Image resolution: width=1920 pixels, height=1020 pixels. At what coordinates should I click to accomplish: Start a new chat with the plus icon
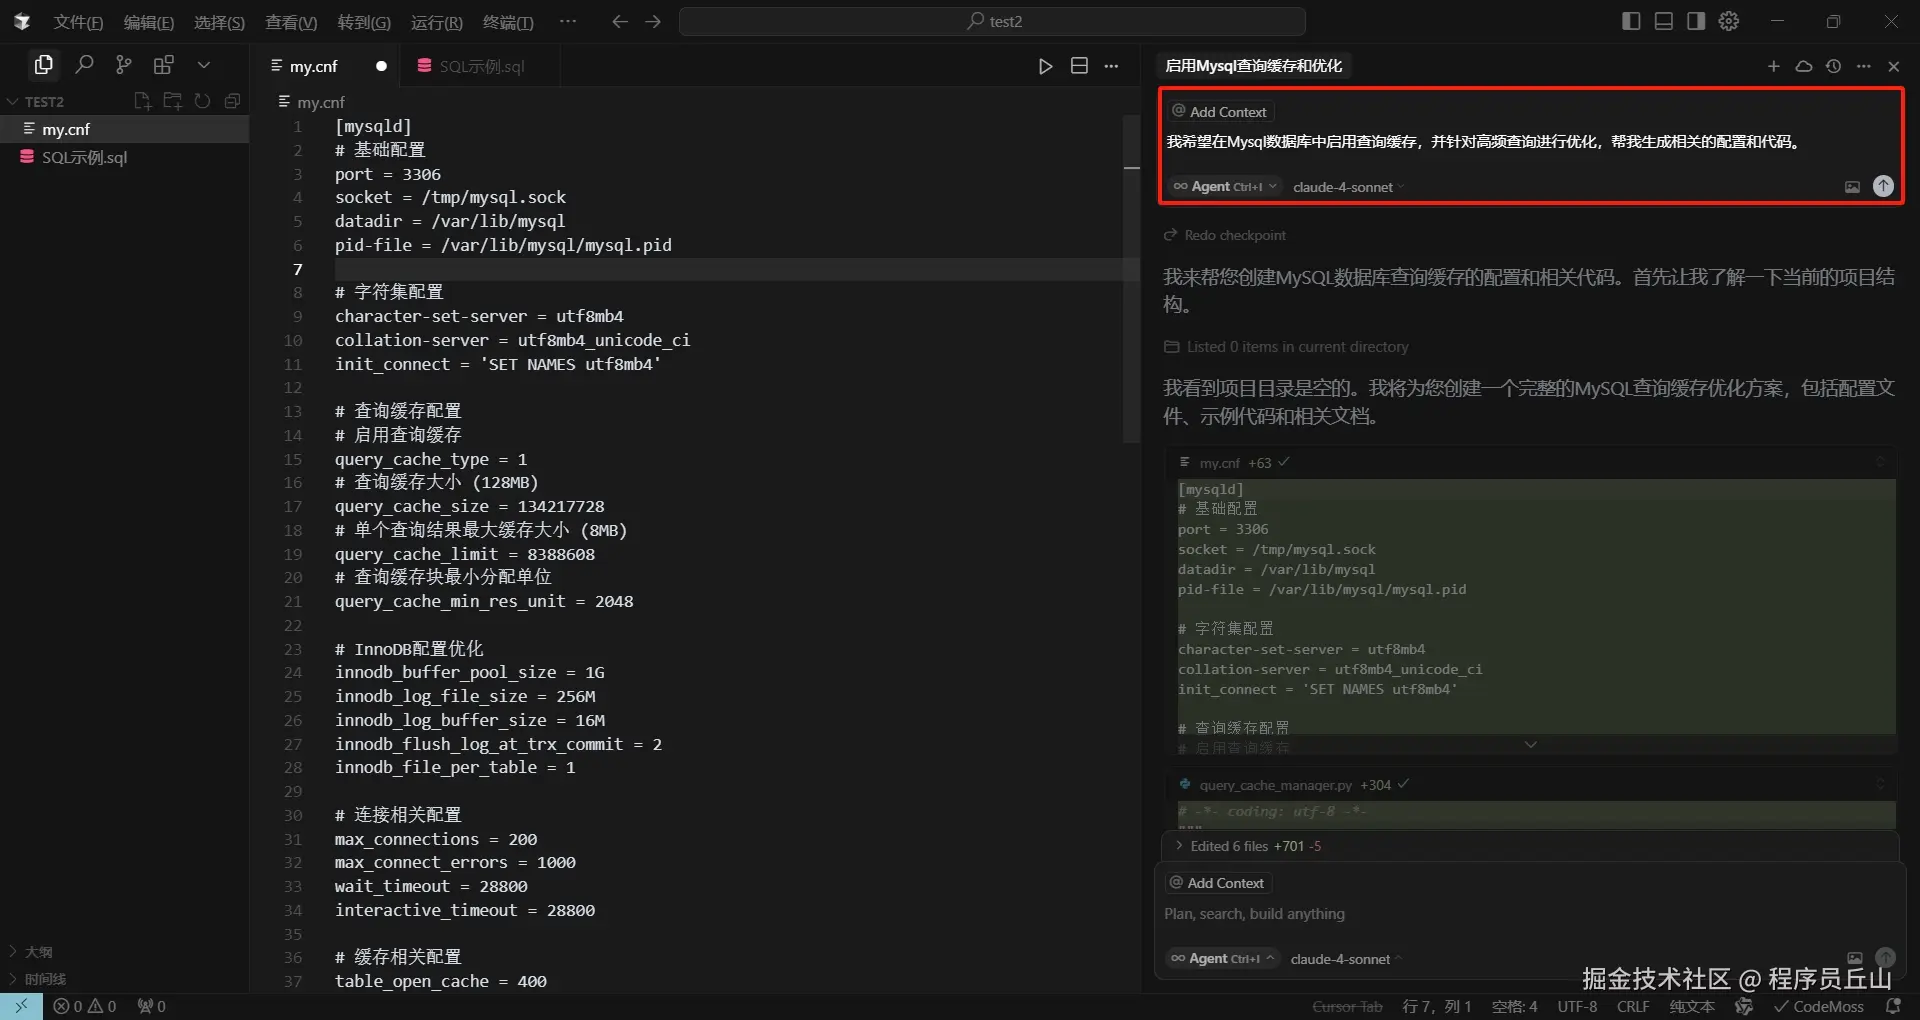pyautogui.click(x=1773, y=66)
